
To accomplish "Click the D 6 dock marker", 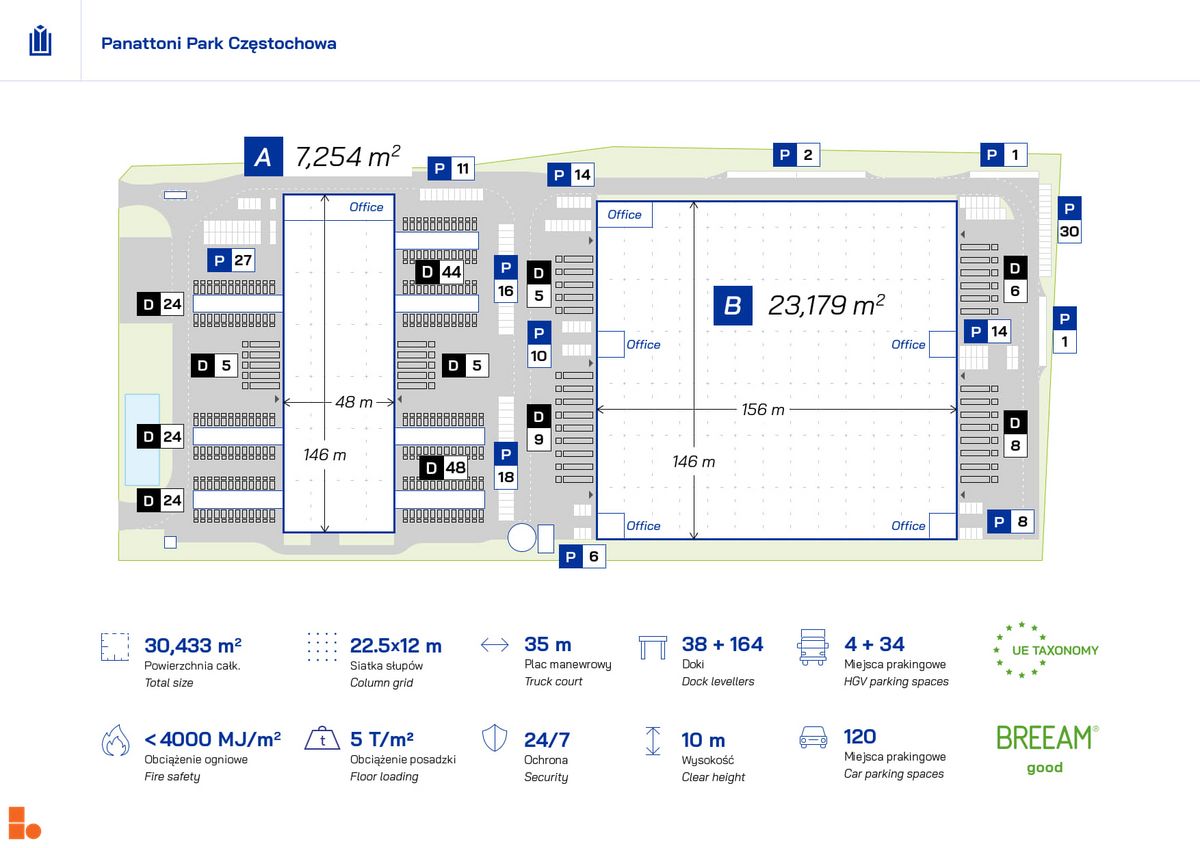I will click(x=1015, y=279).
